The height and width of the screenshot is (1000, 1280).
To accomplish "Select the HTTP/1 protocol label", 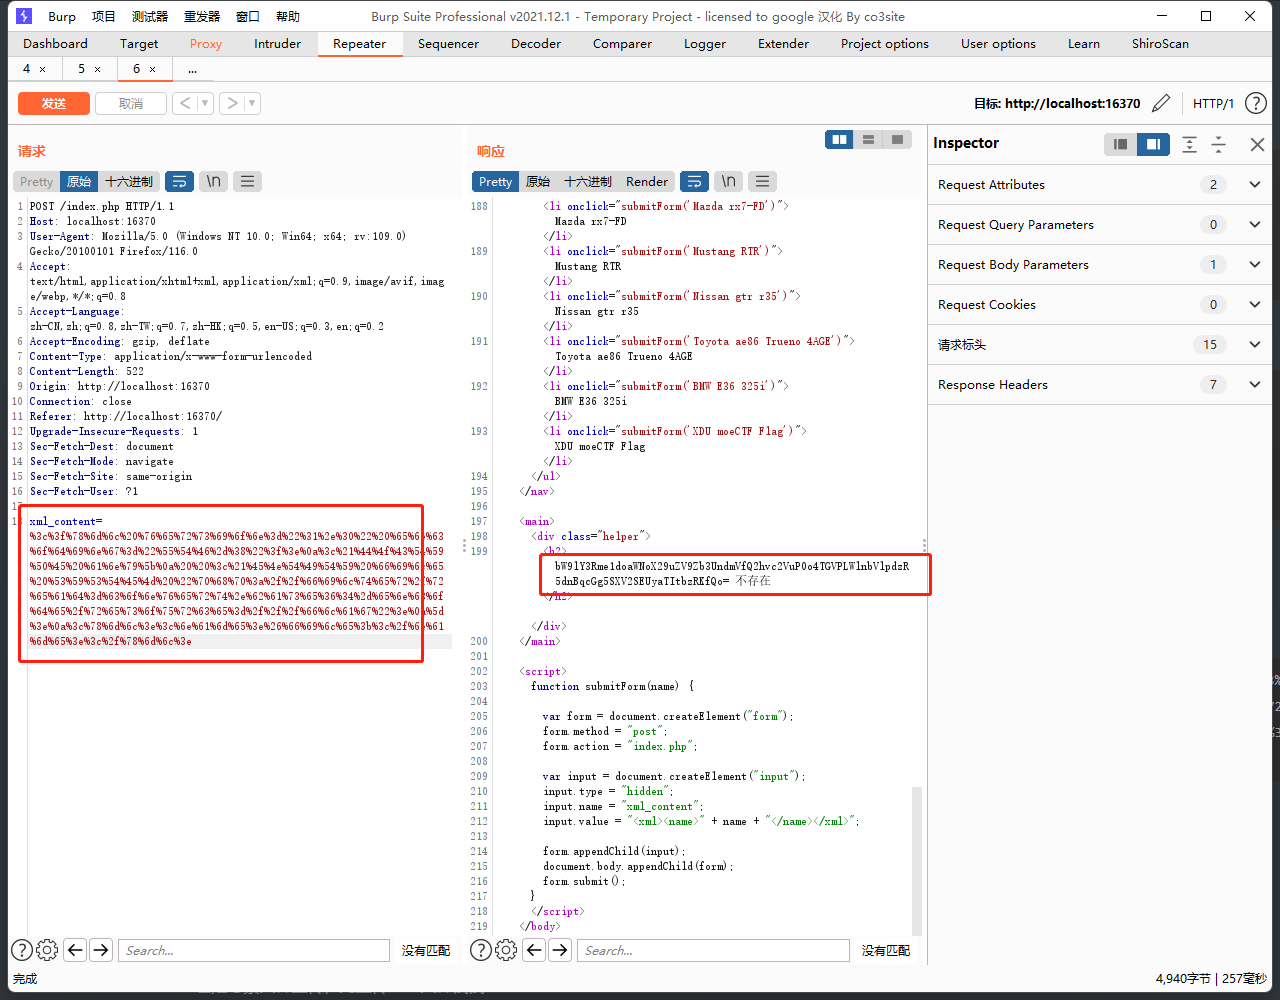I will [1214, 103].
